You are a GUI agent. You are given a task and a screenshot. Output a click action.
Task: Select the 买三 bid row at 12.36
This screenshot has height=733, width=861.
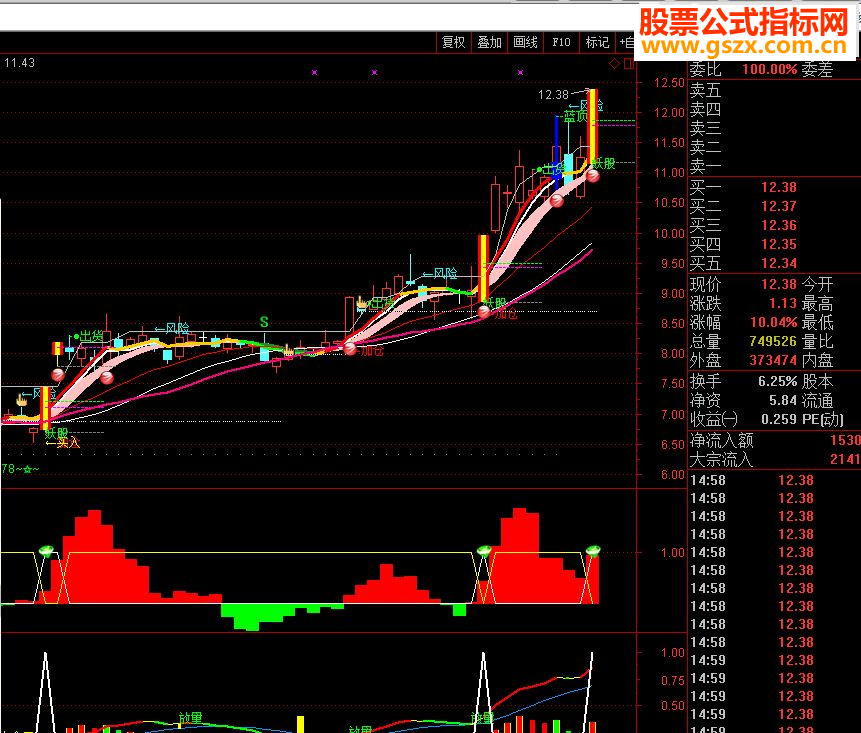pos(775,225)
